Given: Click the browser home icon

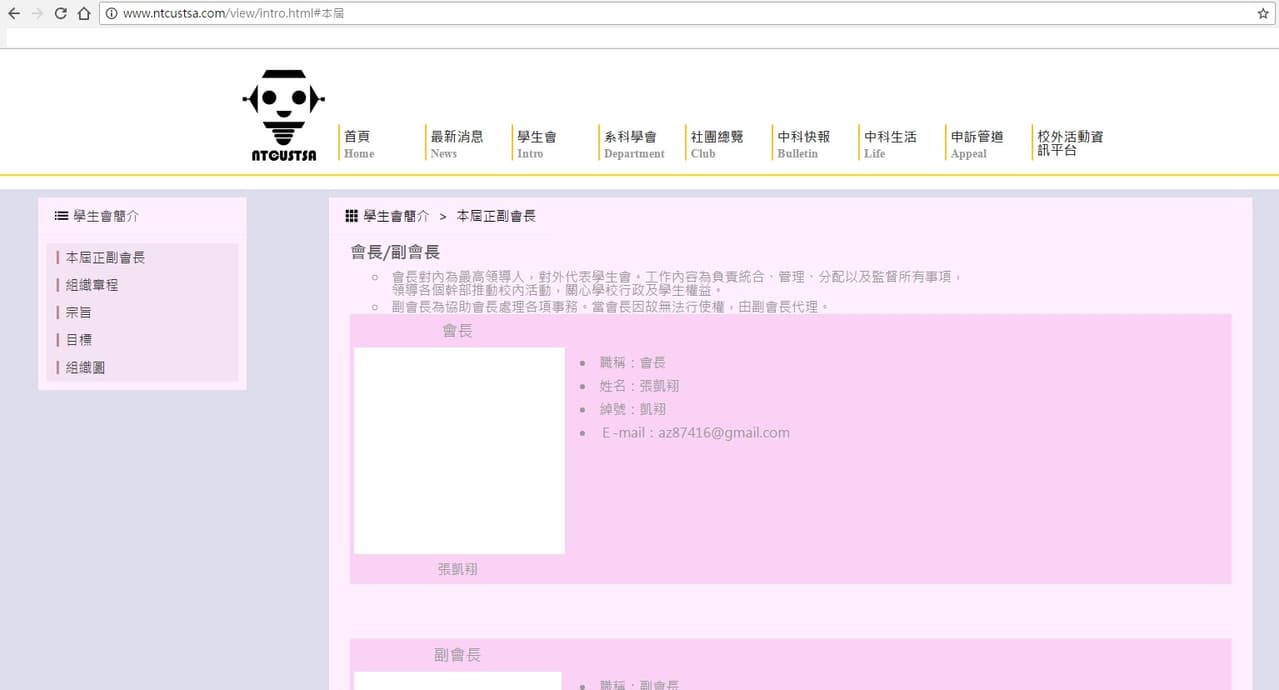Looking at the screenshot, I should coord(84,13).
